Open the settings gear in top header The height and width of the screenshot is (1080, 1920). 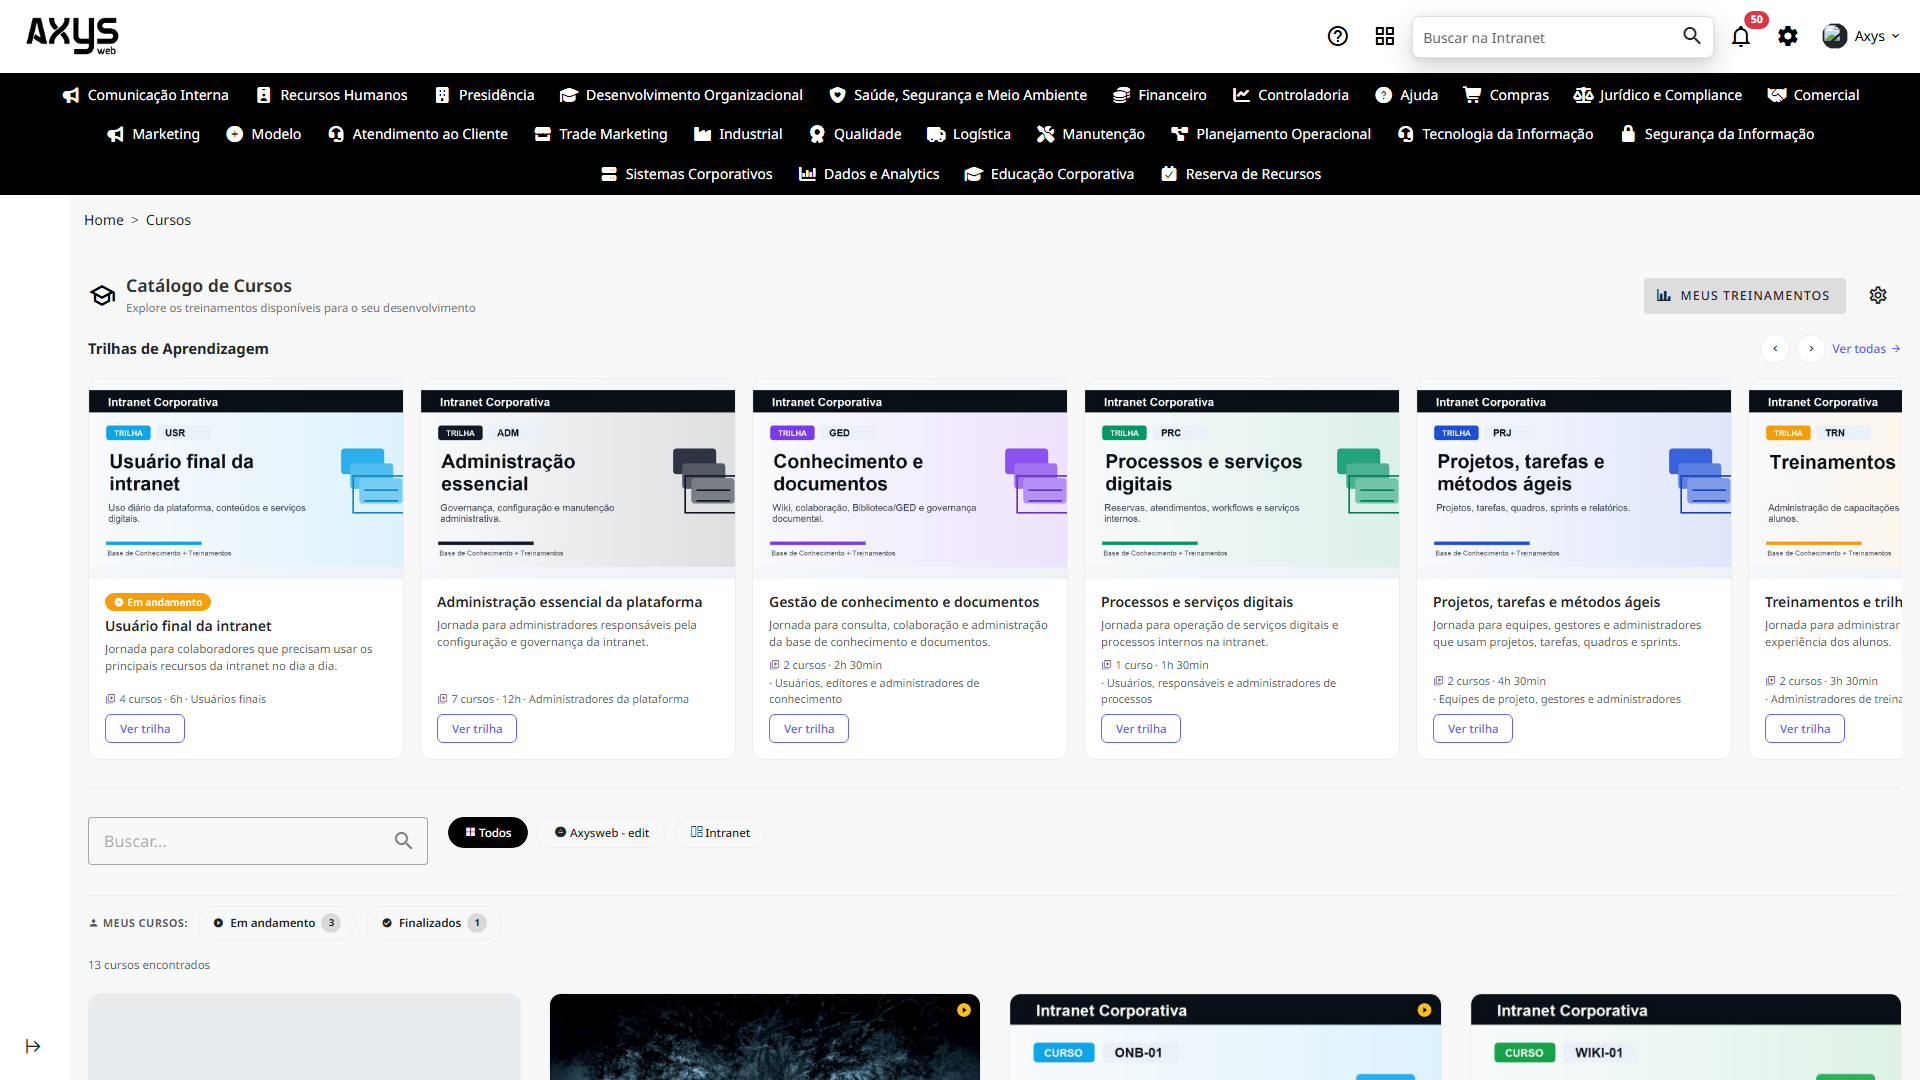click(x=1788, y=37)
